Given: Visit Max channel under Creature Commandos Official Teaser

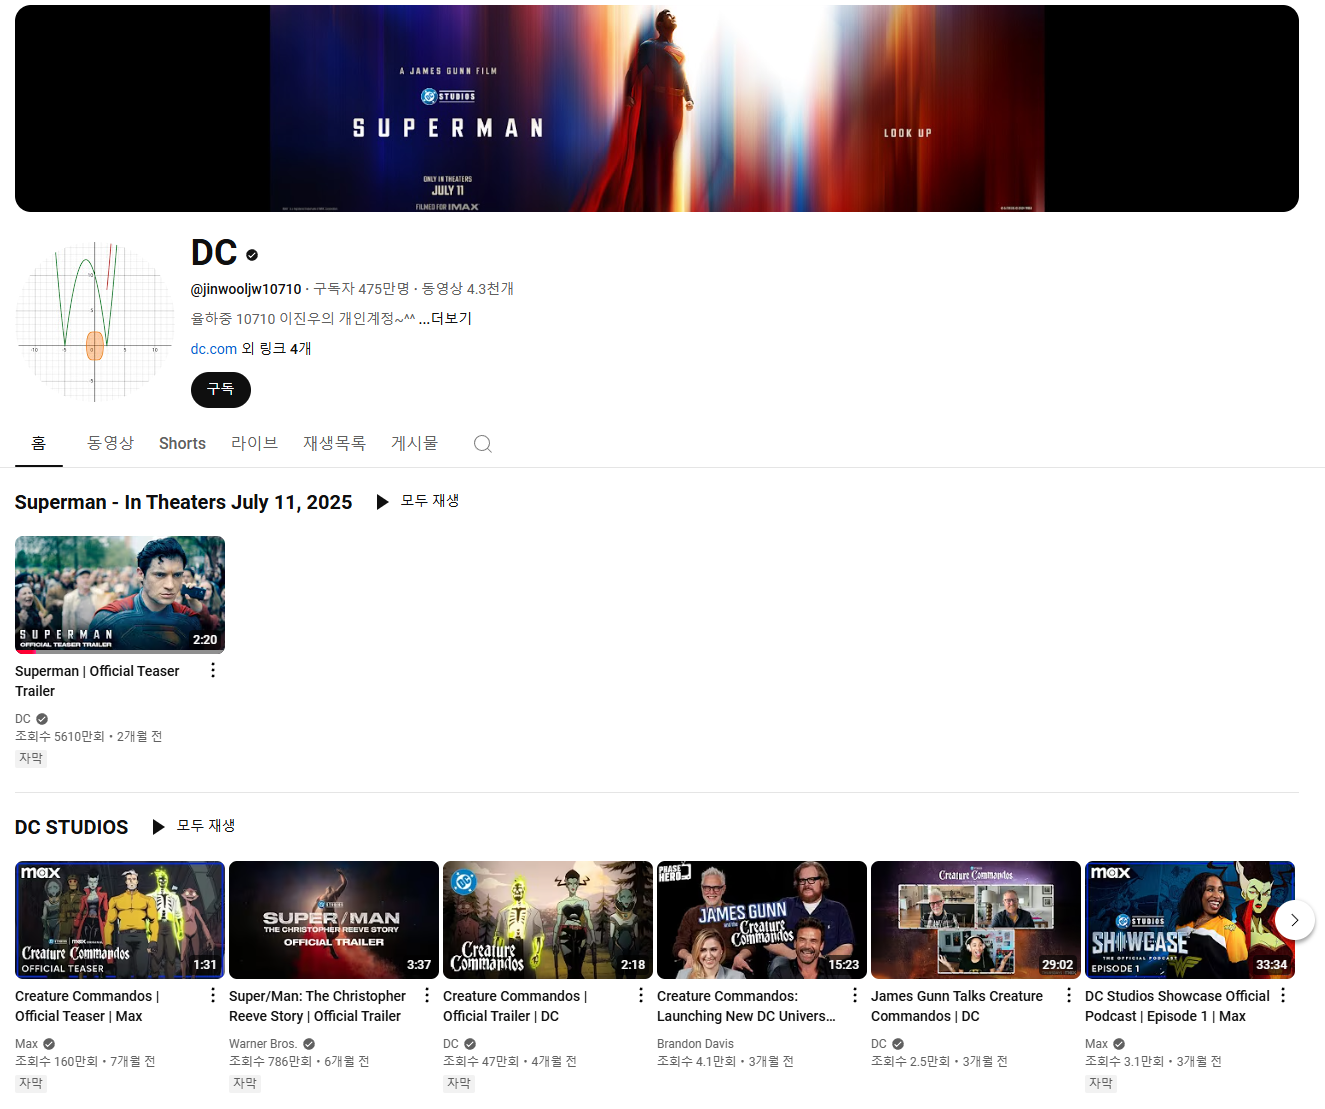Looking at the screenshot, I should point(26,1044).
